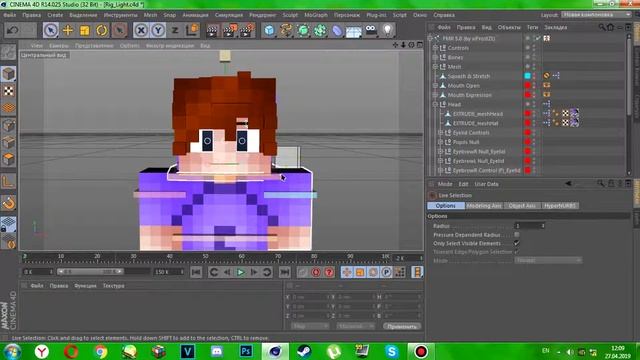Collapse the Head object
The width and height of the screenshot is (640, 360).
(x=435, y=104)
